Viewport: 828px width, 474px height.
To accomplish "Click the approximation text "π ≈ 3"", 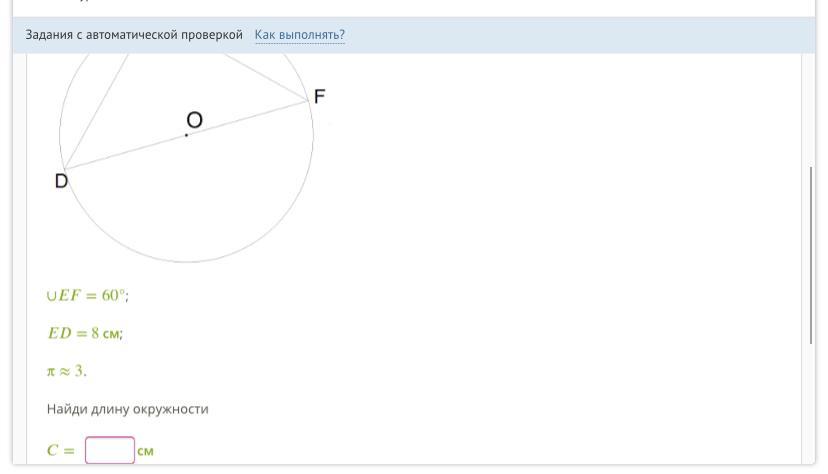I will 66,371.
